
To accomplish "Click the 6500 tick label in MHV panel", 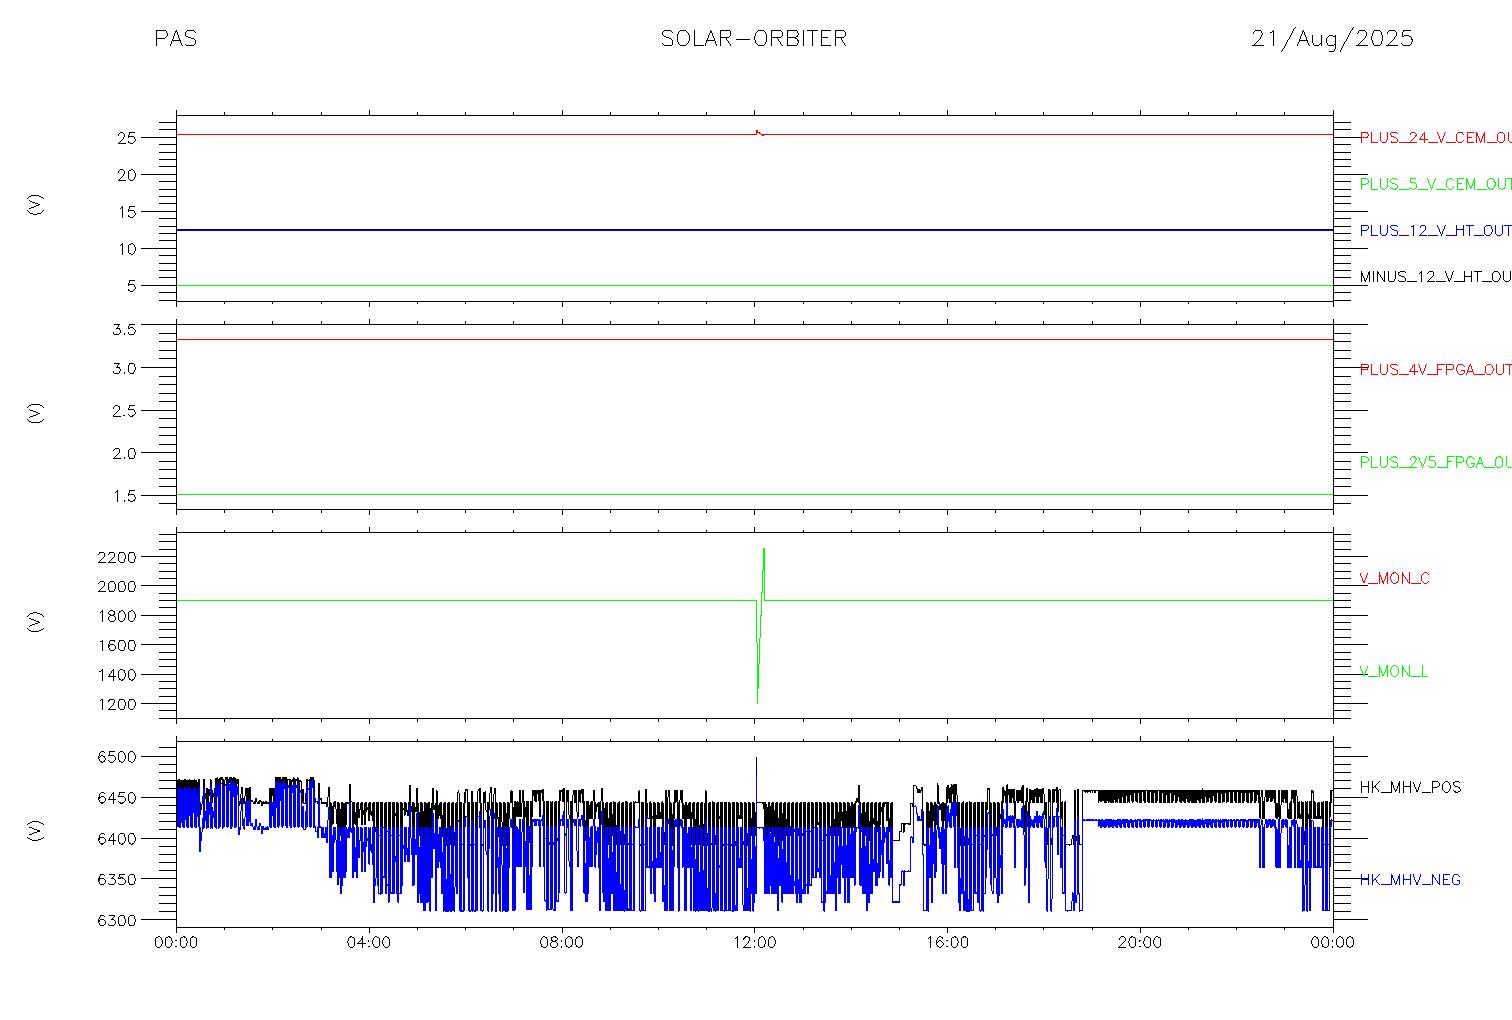I will (x=119, y=758).
